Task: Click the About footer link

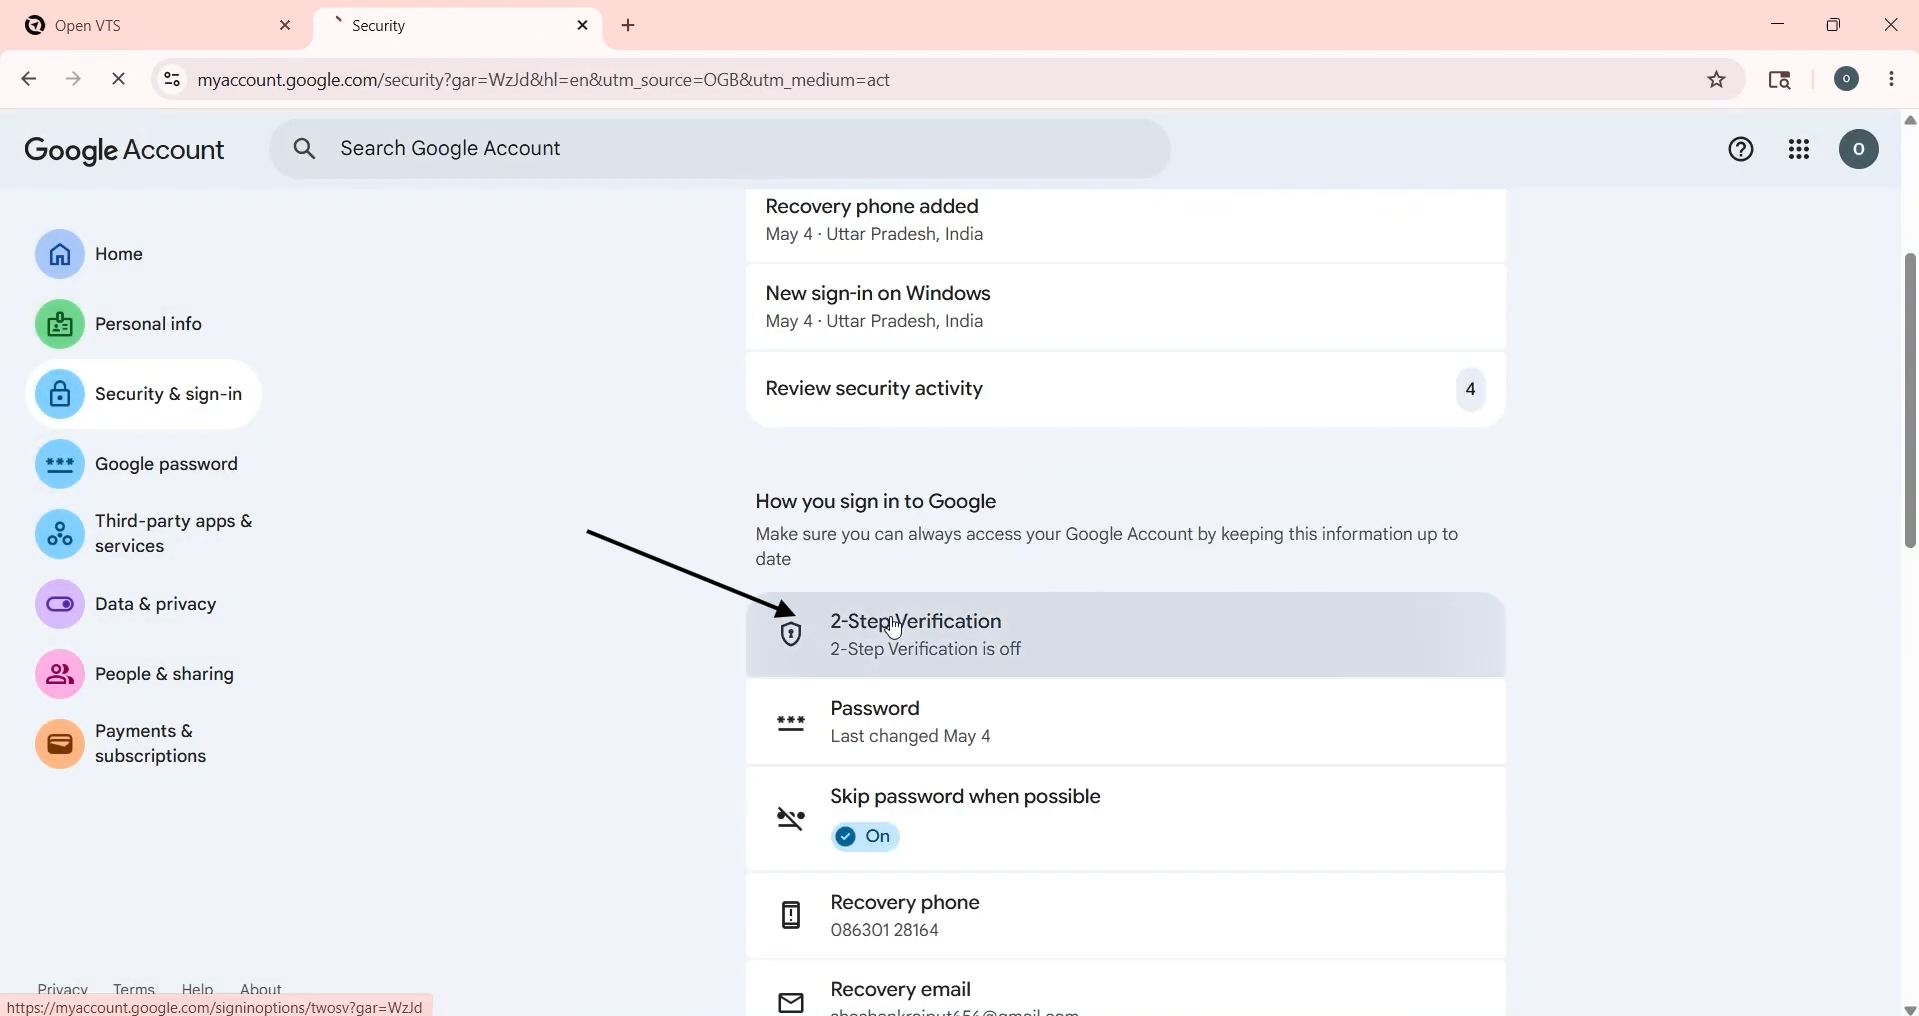Action: click(x=261, y=989)
